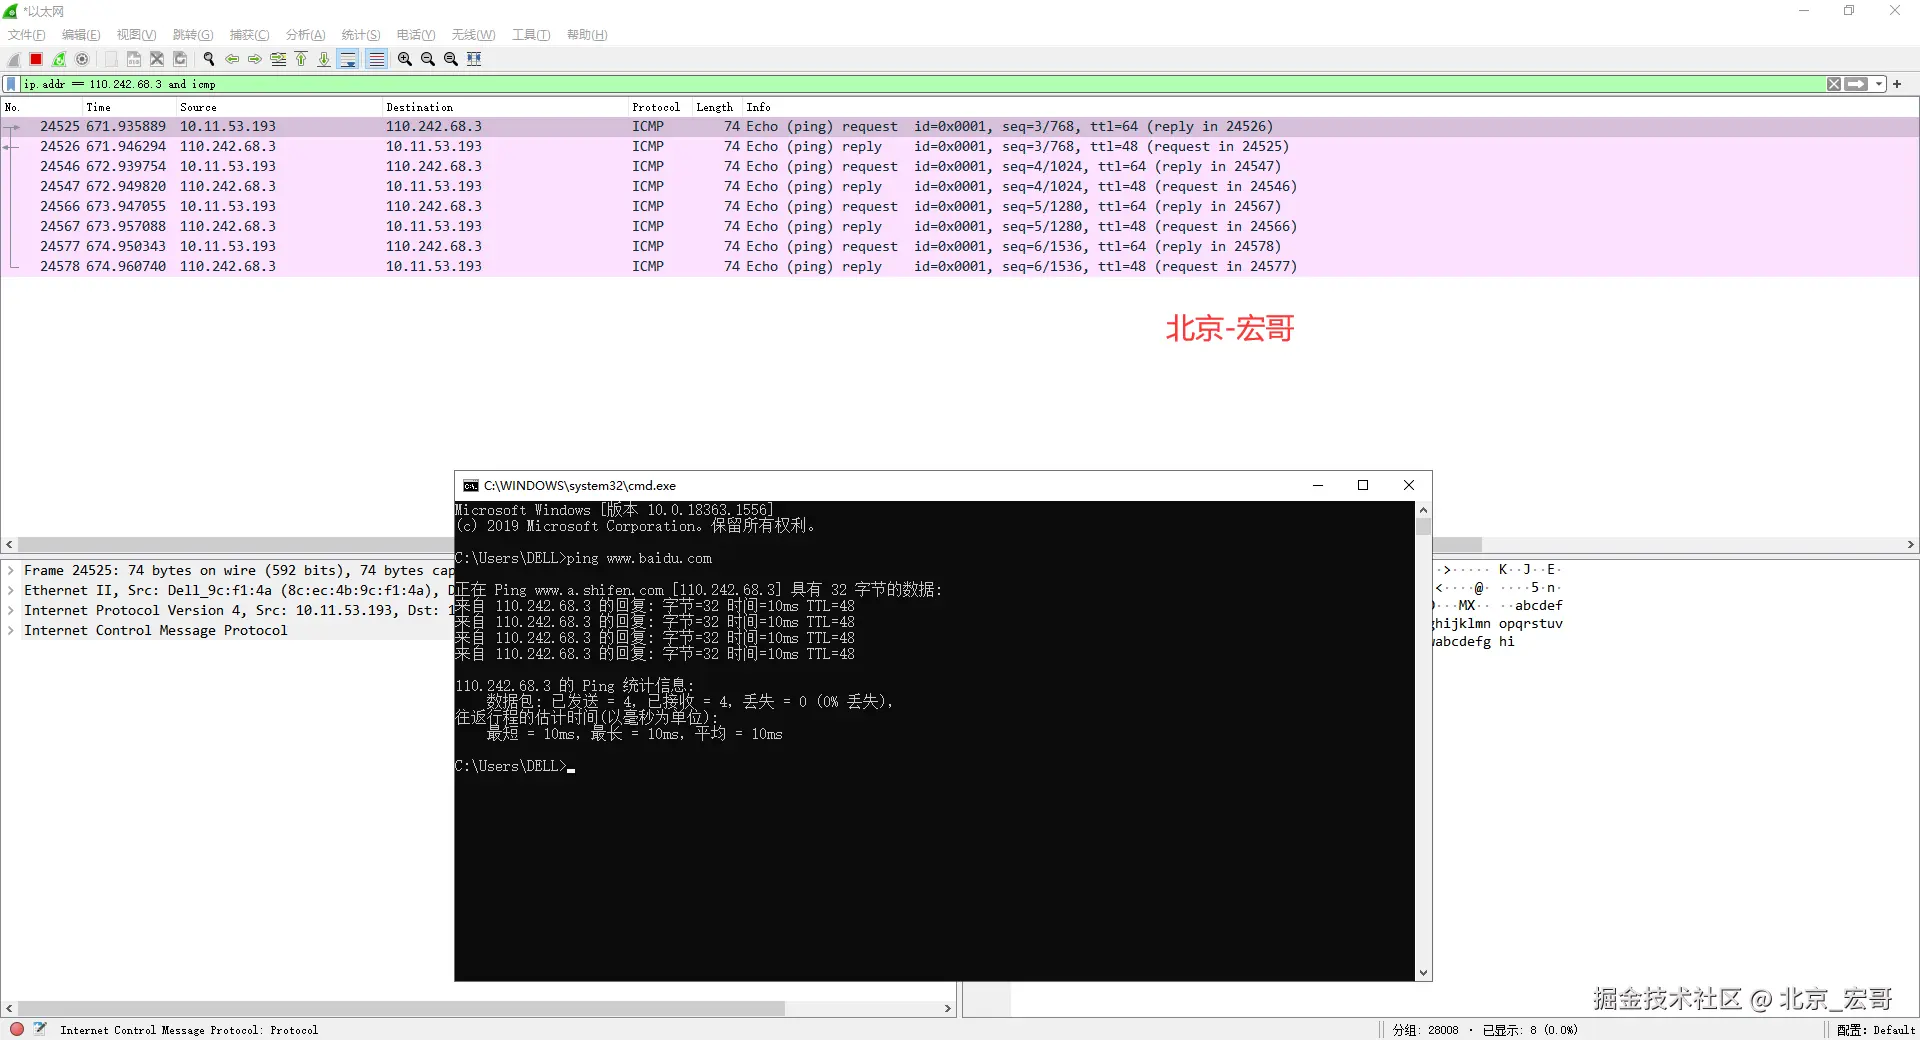Image resolution: width=1920 pixels, height=1040 pixels.
Task: Open the 工具(T) menu
Action: [531, 35]
